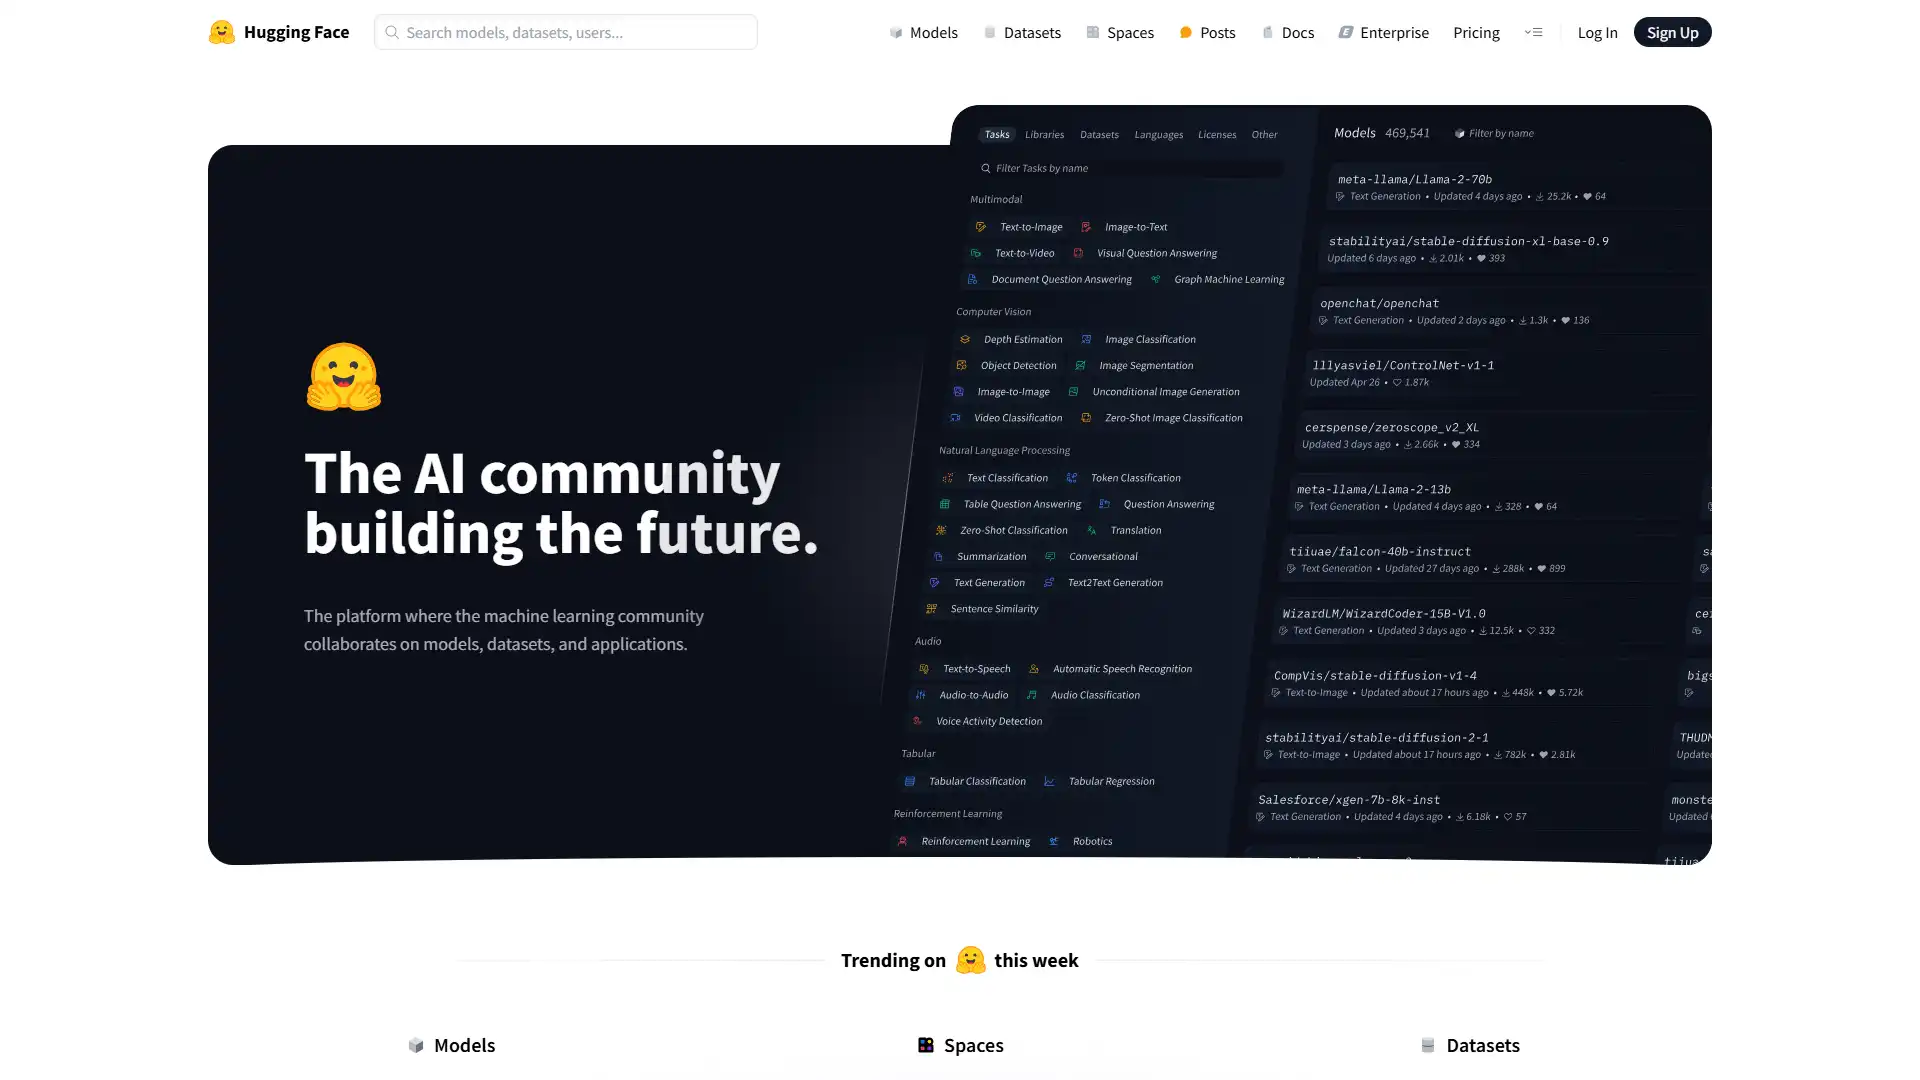Image resolution: width=1920 pixels, height=1080 pixels.
Task: Expand the Computer Vision task category
Action: [x=992, y=311]
